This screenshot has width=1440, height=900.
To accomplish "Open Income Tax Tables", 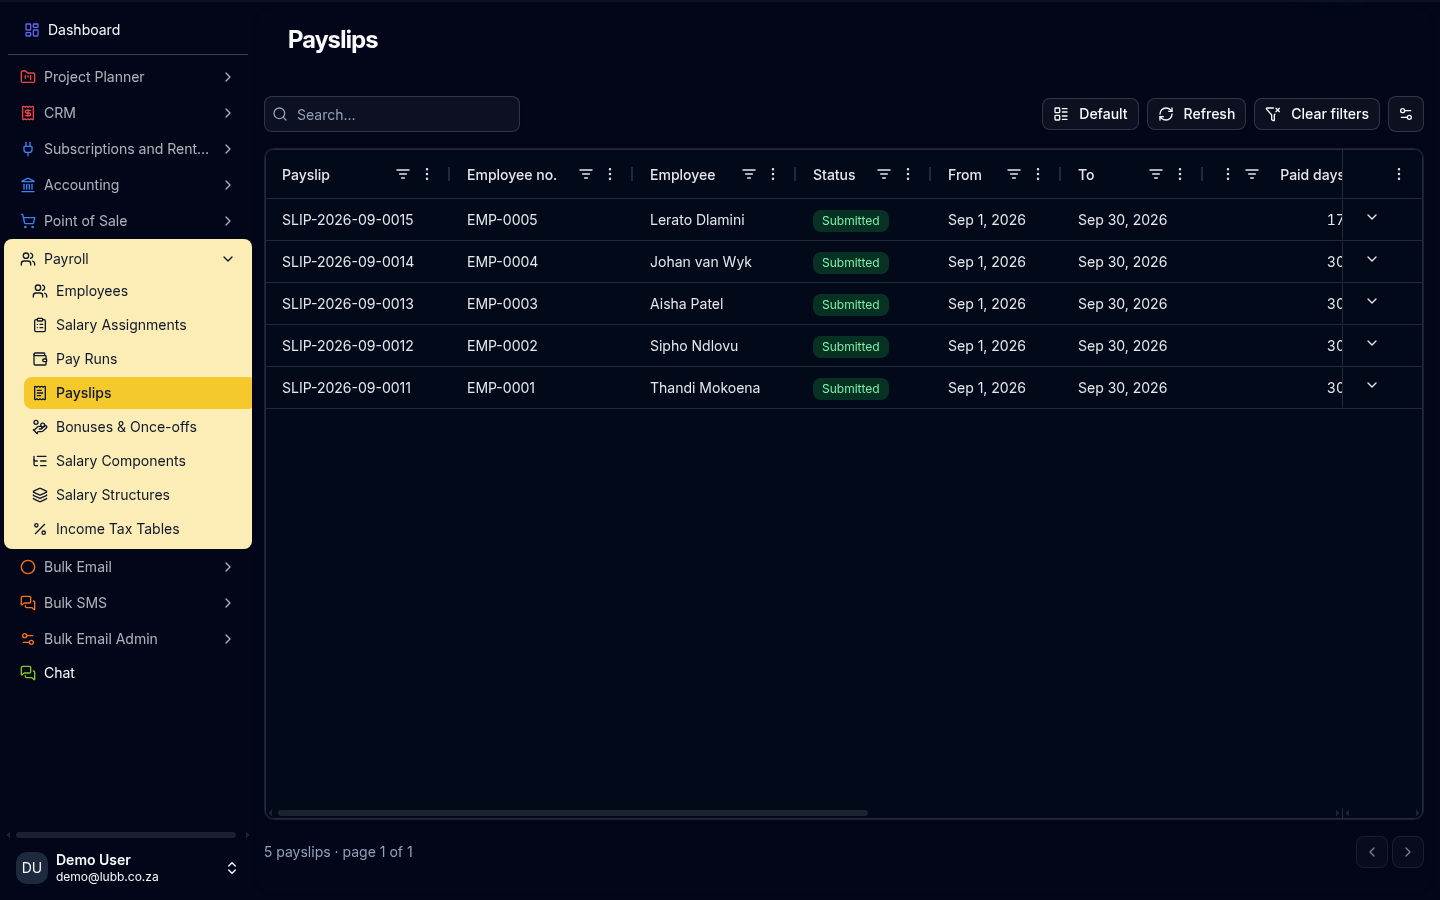I will (x=136, y=529).
